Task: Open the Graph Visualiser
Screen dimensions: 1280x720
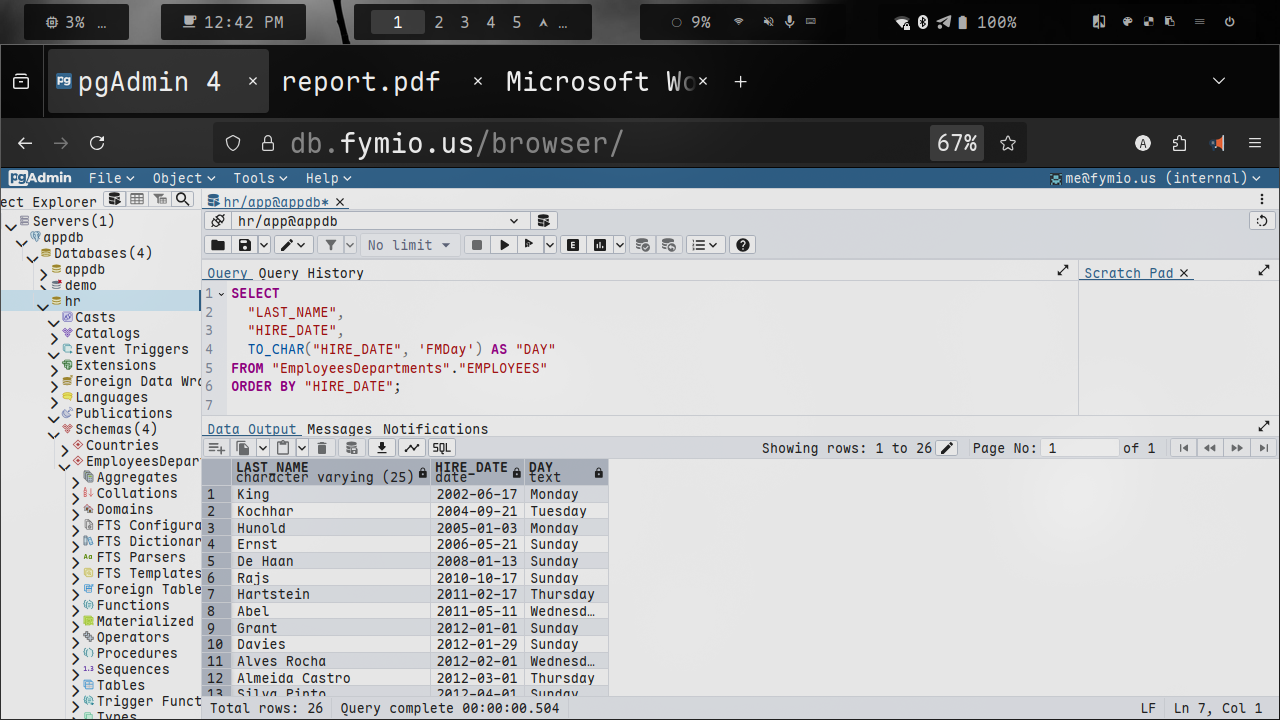Action: [x=412, y=448]
